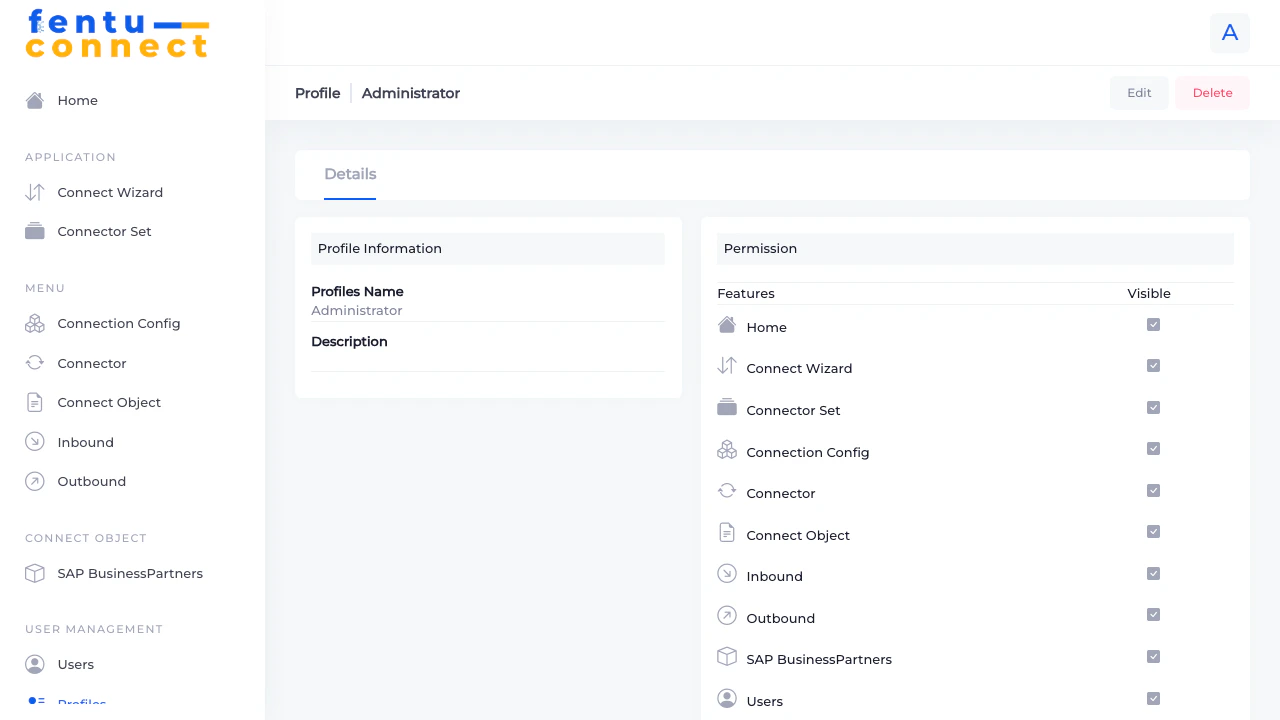
Task: Toggle the Connector Set visible checkbox
Action: click(x=1153, y=408)
